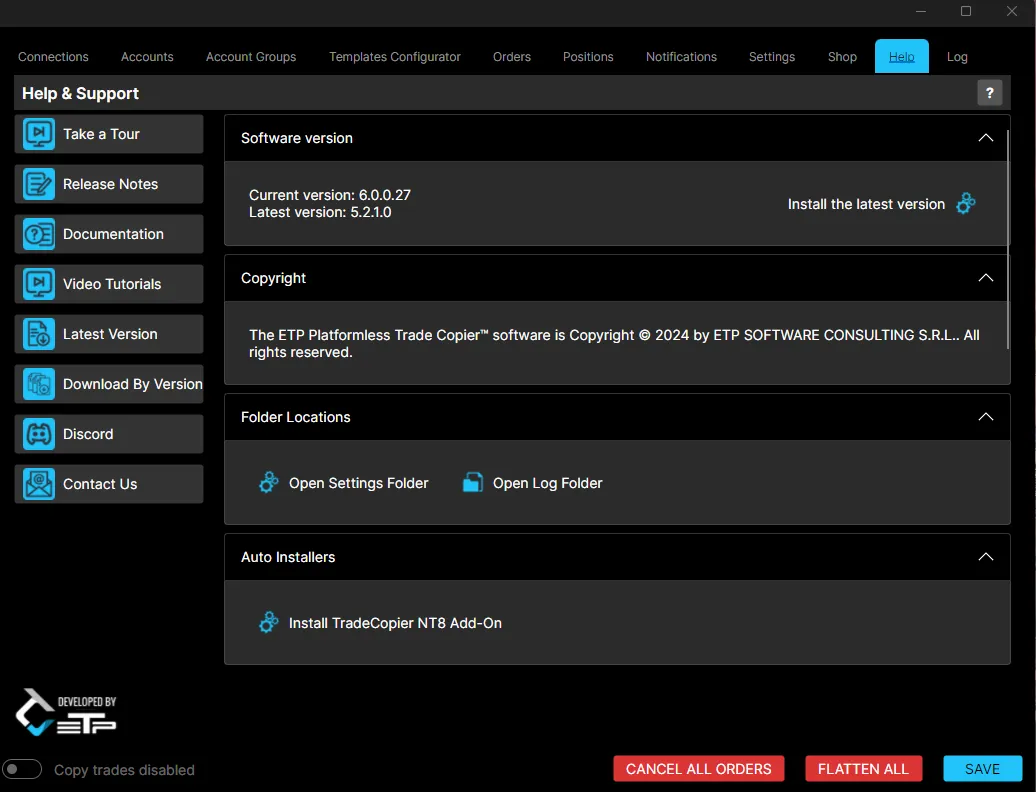Click the Open Settings Folder label

pos(358,483)
